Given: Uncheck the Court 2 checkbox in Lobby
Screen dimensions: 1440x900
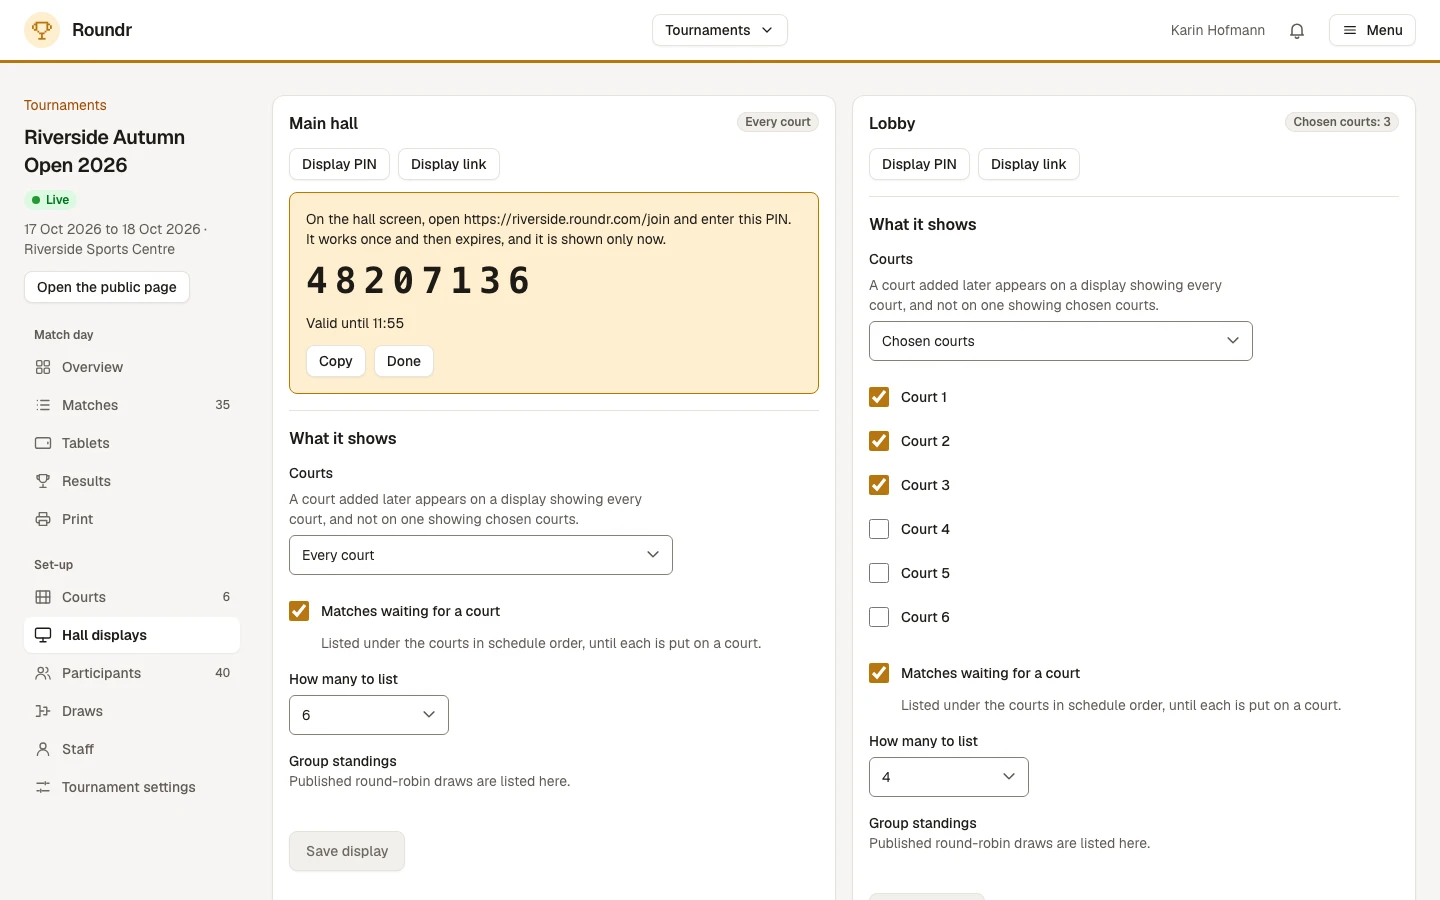Looking at the screenshot, I should (879, 441).
